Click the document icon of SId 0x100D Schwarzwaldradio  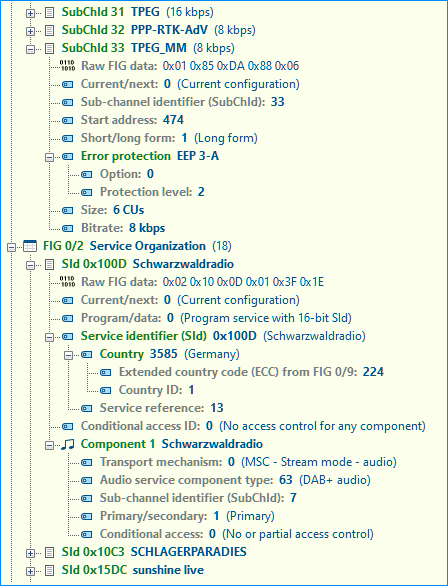pyautogui.click(x=49, y=264)
